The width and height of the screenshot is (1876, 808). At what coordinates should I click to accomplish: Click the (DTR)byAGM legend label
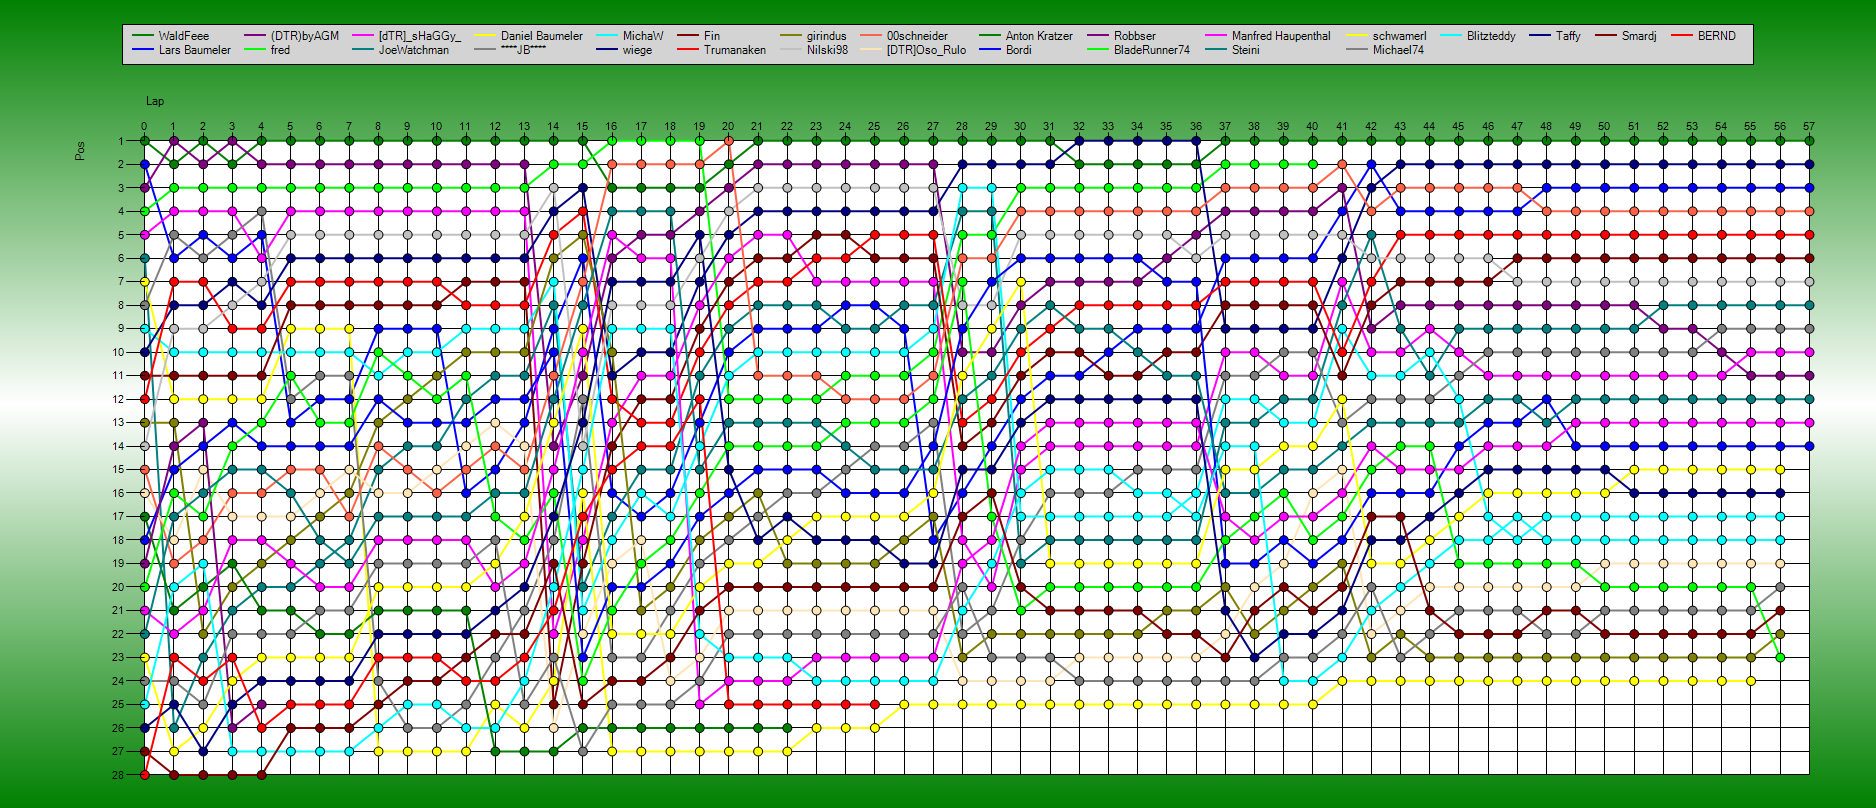(305, 36)
